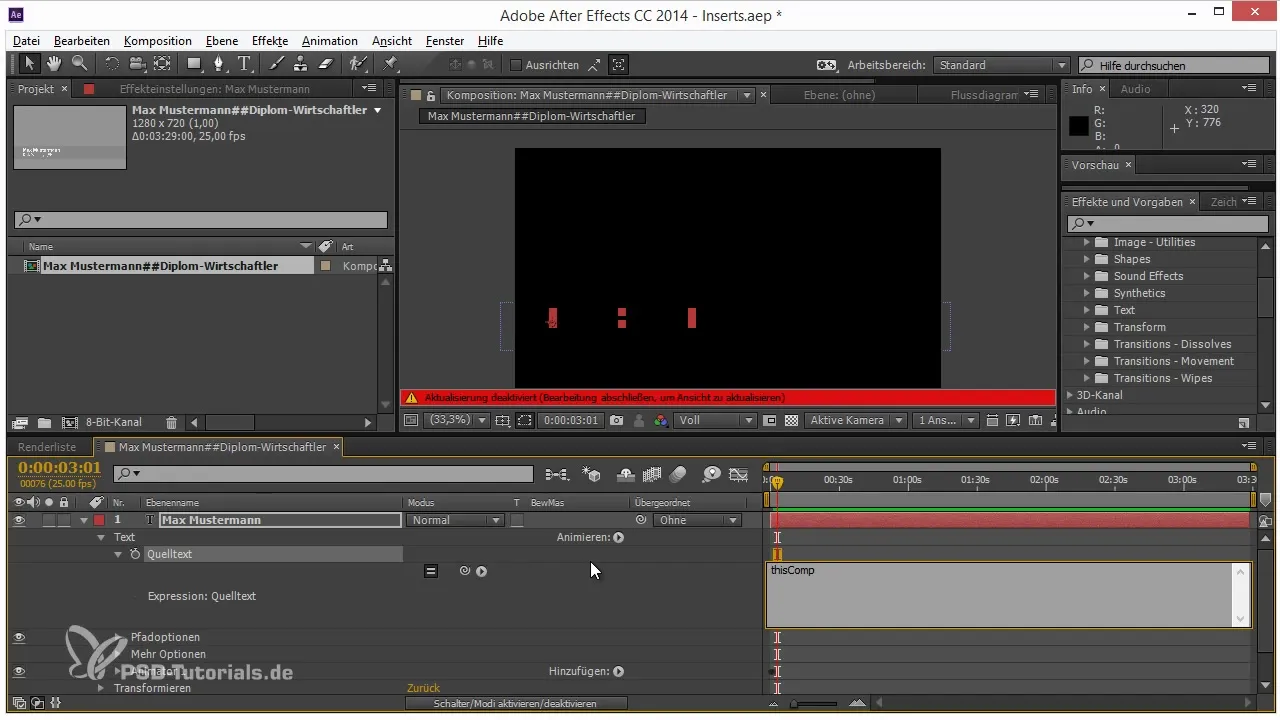The width and height of the screenshot is (1280, 720).
Task: Select the Rectangle shape tool
Action: point(194,64)
